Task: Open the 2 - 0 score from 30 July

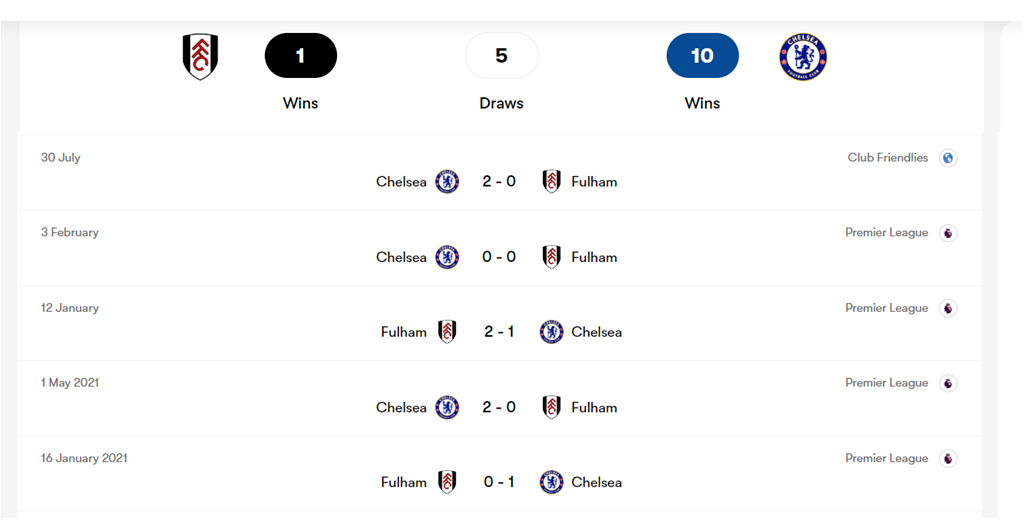Action: tap(499, 182)
